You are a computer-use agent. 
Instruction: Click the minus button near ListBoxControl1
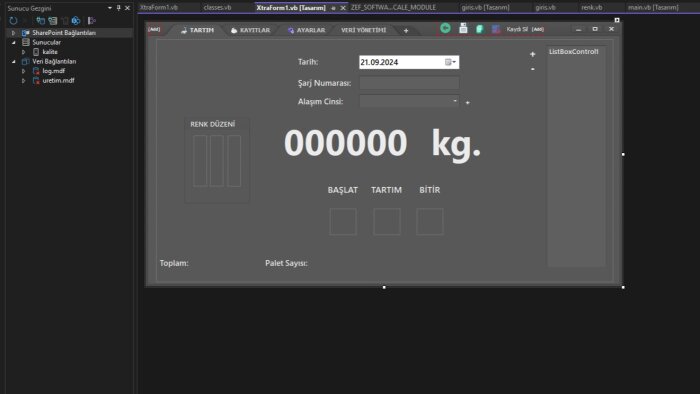pos(532,69)
